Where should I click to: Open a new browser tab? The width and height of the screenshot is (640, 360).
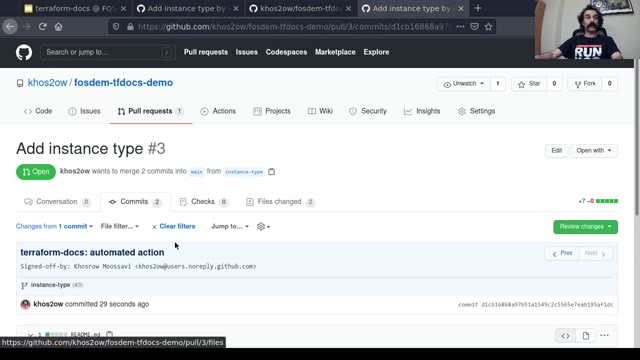click(x=478, y=8)
